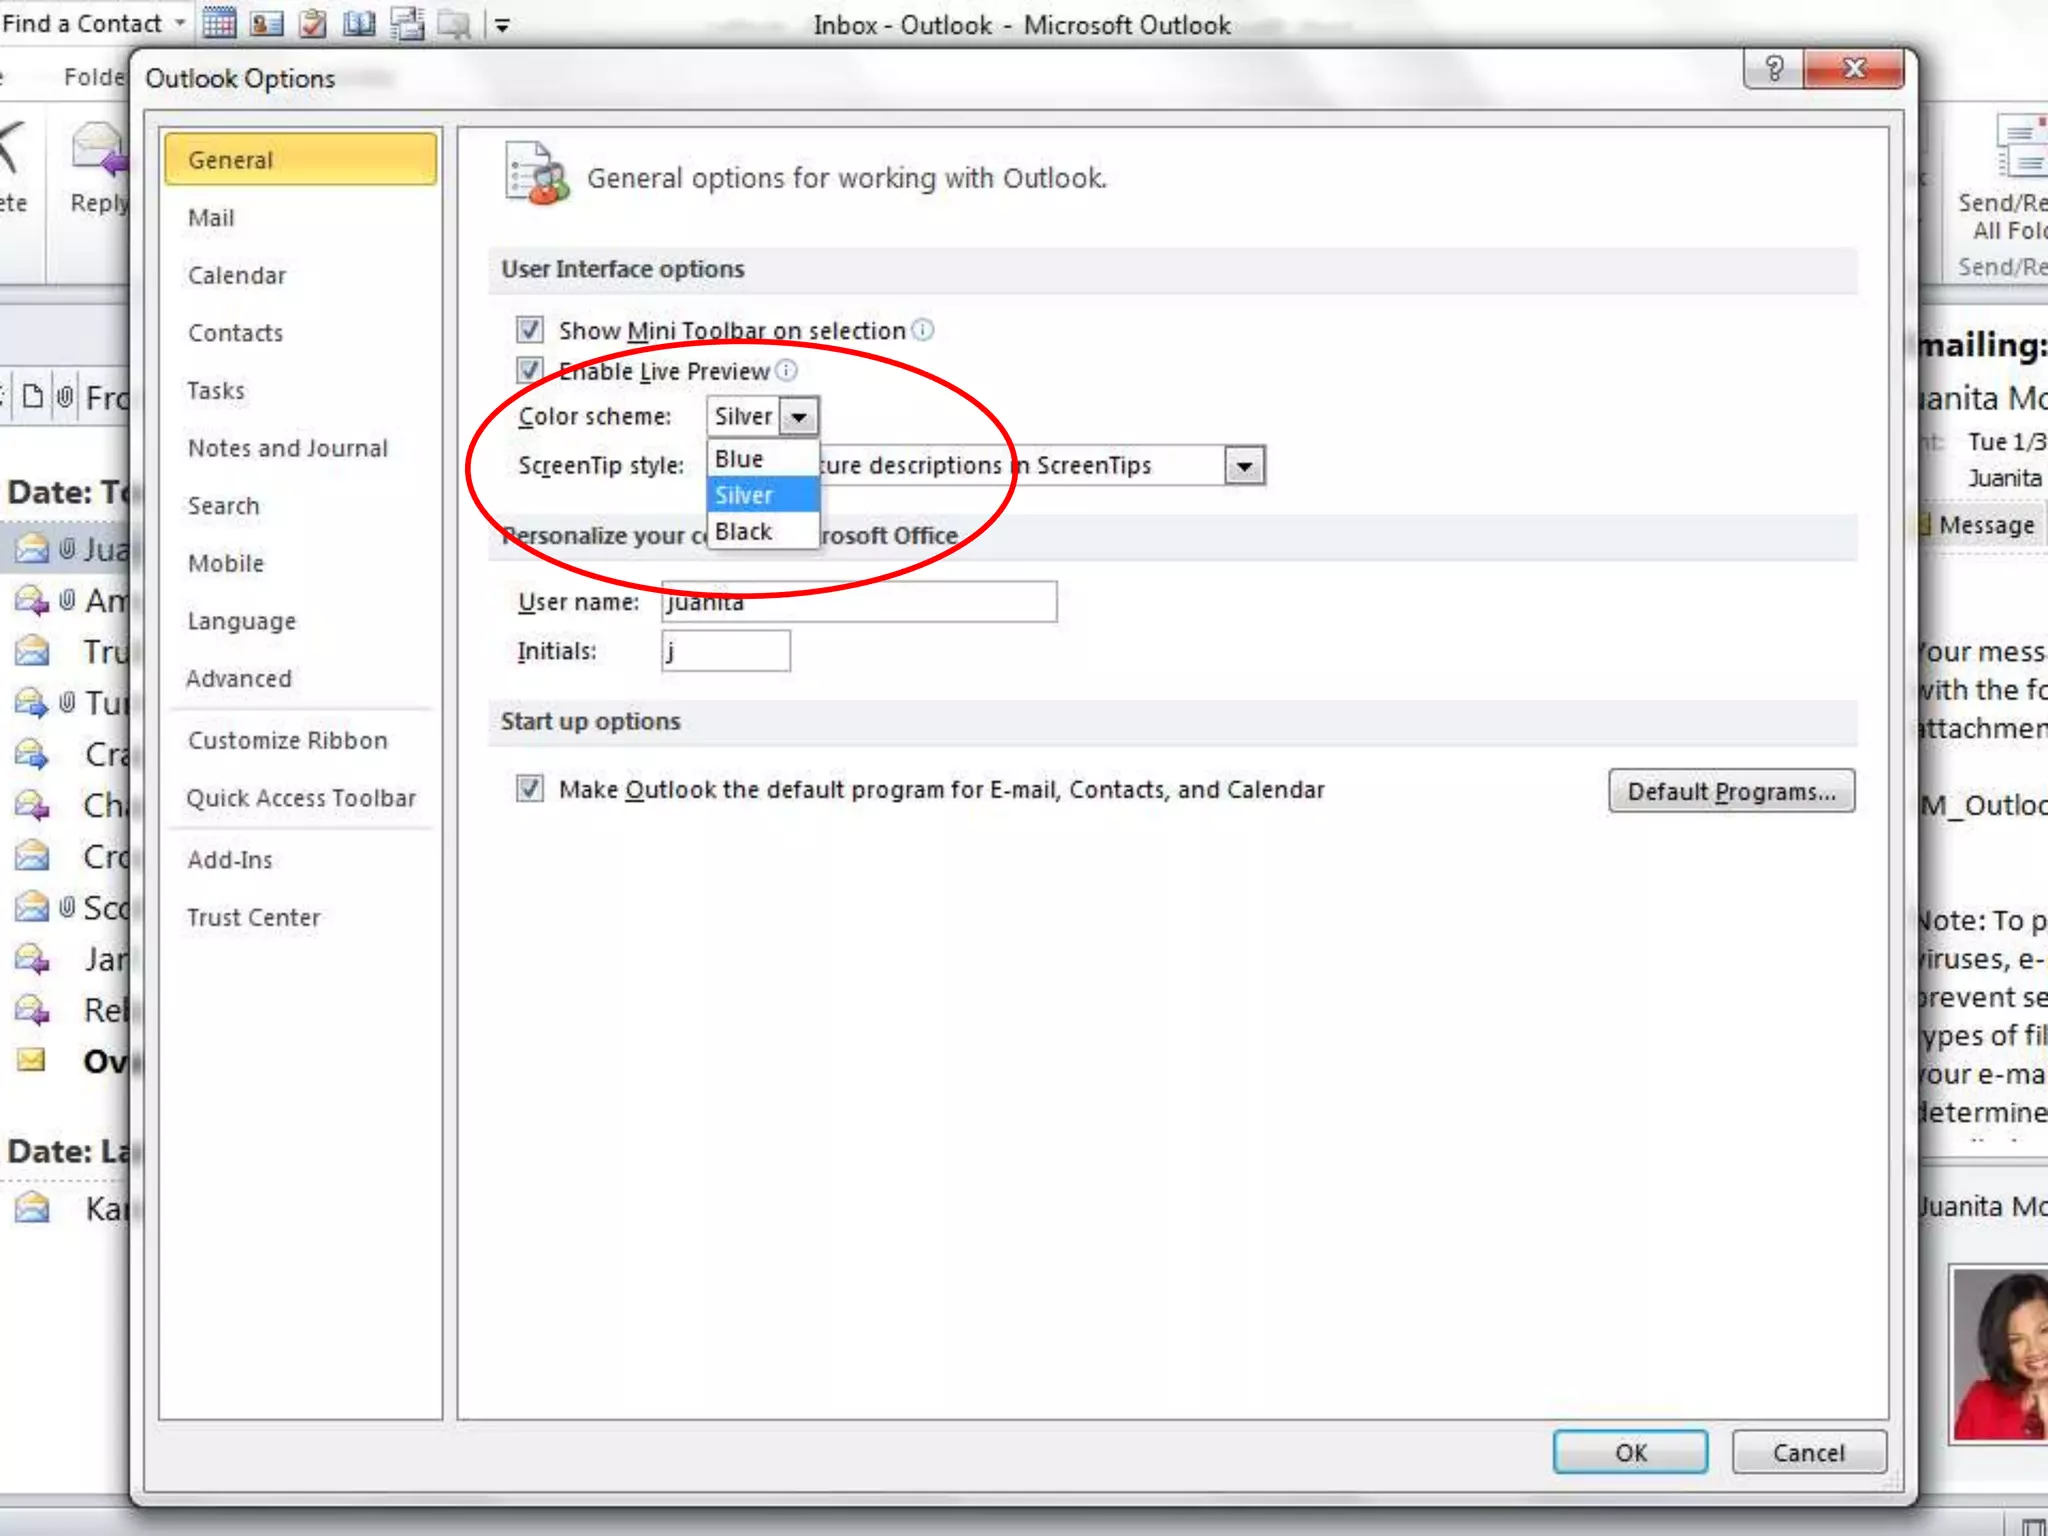2048x1536 pixels.
Task: Click info icon beside Show Mini Toolbar
Action: (923, 329)
